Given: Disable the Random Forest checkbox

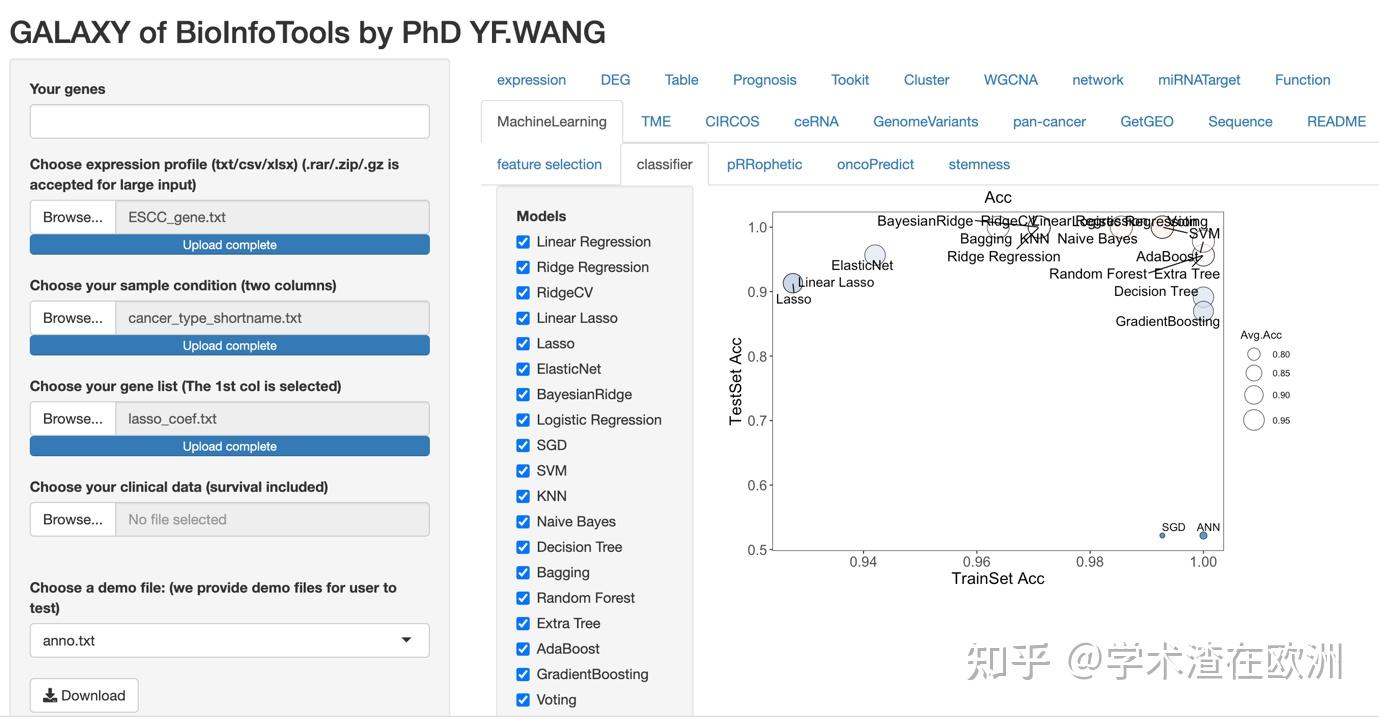Looking at the screenshot, I should pos(523,598).
